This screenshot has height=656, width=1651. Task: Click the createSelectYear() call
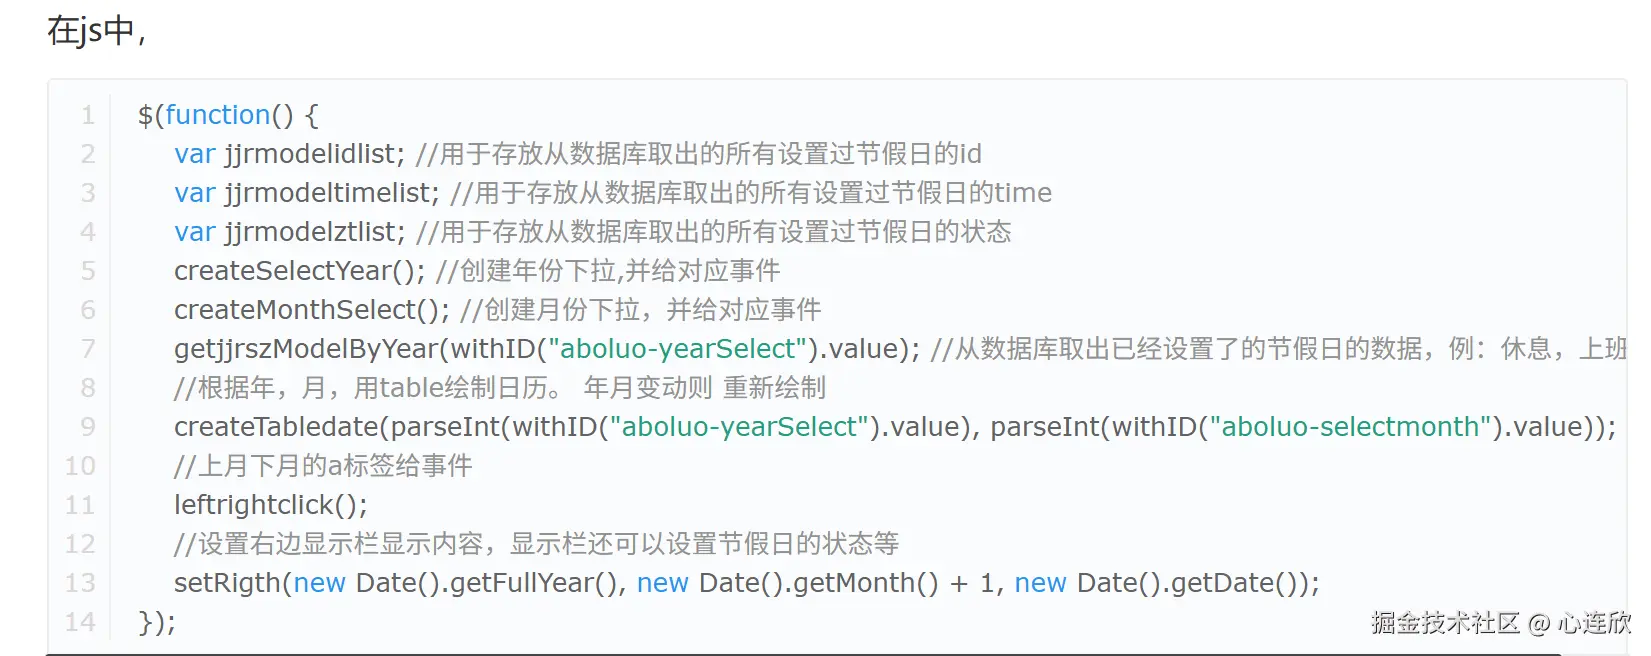click(x=299, y=271)
